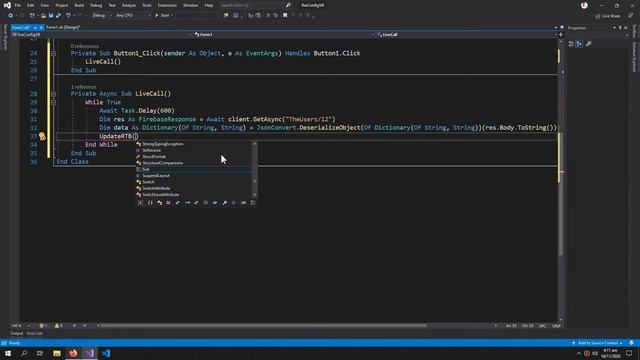
Task: Click the namespaces braces filter in IntelliSense
Action: 150,202
